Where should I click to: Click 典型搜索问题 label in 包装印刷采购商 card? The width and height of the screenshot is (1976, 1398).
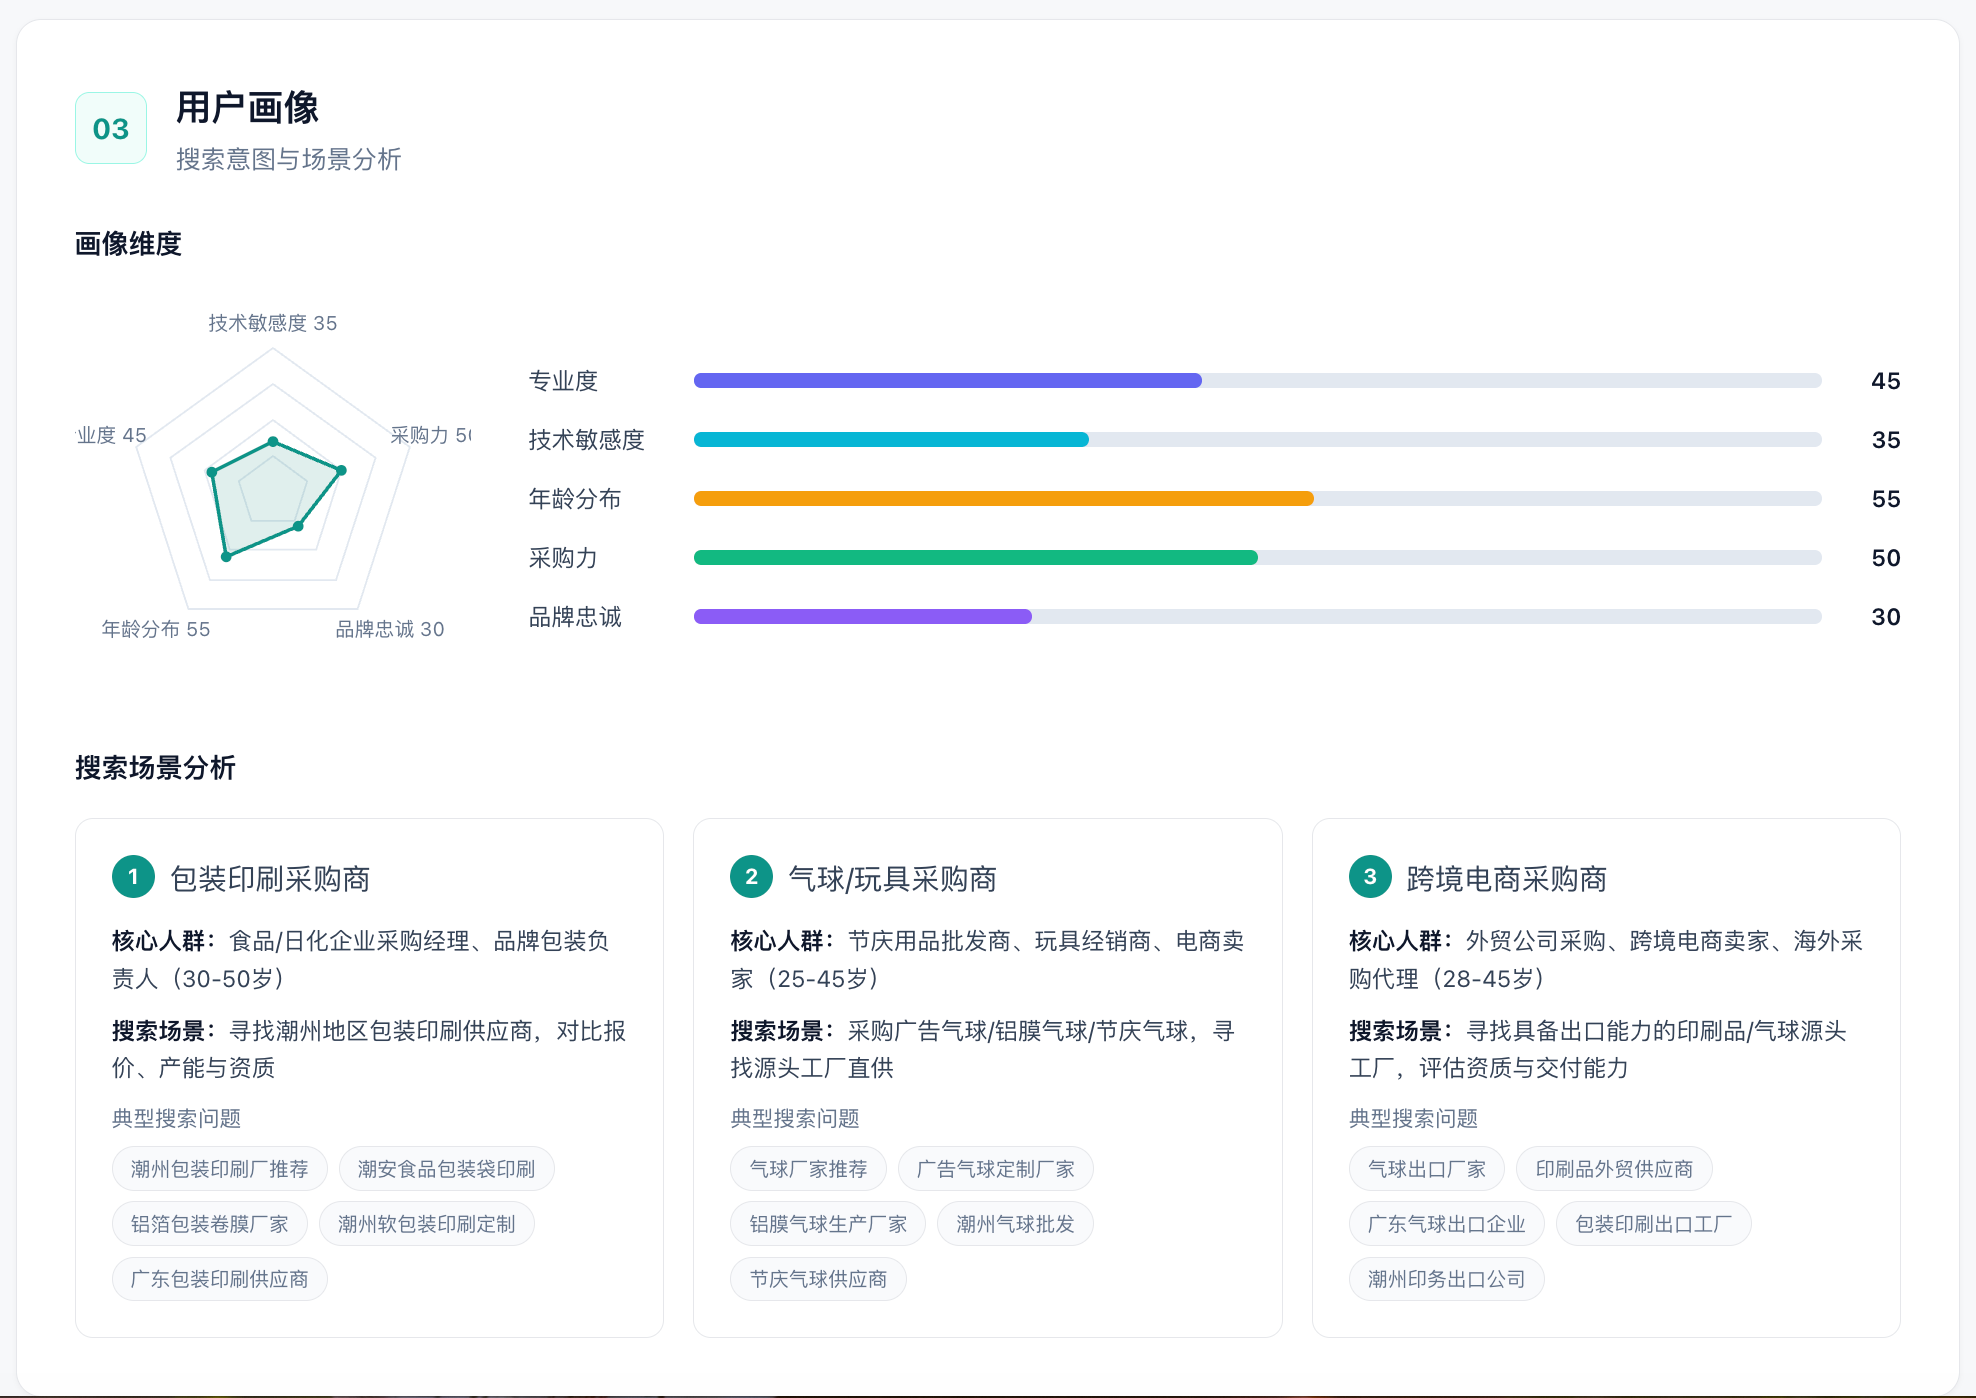(176, 1118)
